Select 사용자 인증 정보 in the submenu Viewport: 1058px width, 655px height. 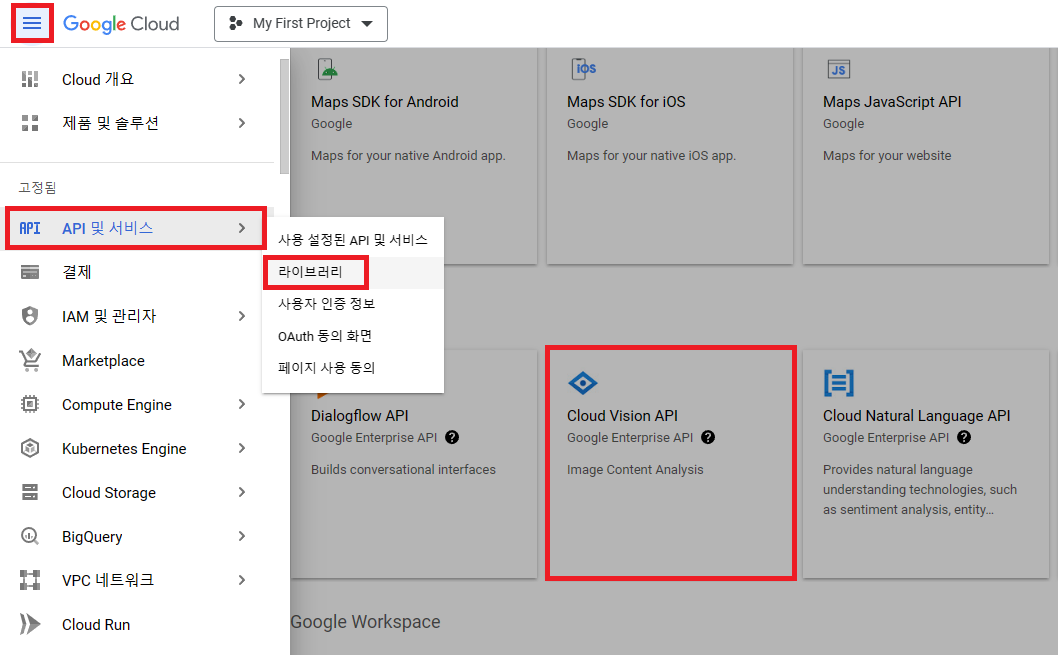click(x=326, y=304)
